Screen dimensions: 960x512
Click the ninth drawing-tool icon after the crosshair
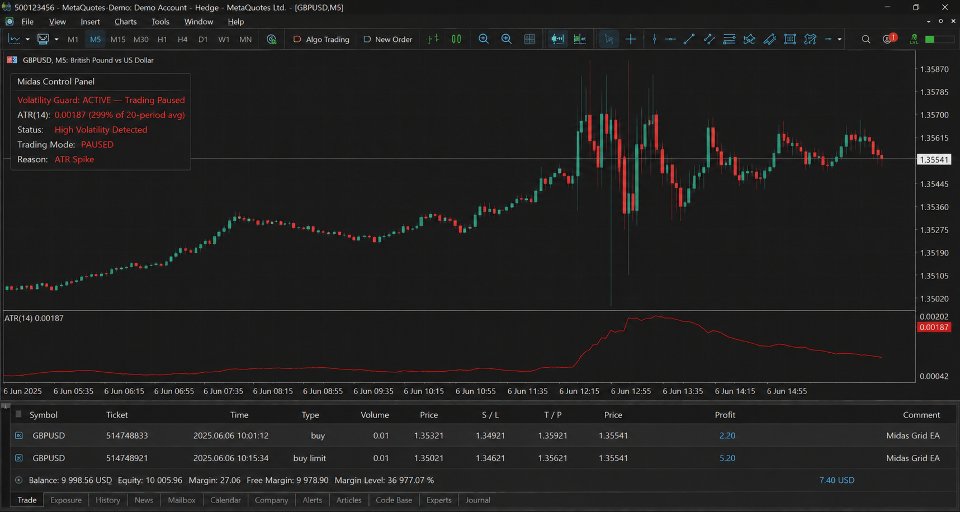[x=810, y=39]
